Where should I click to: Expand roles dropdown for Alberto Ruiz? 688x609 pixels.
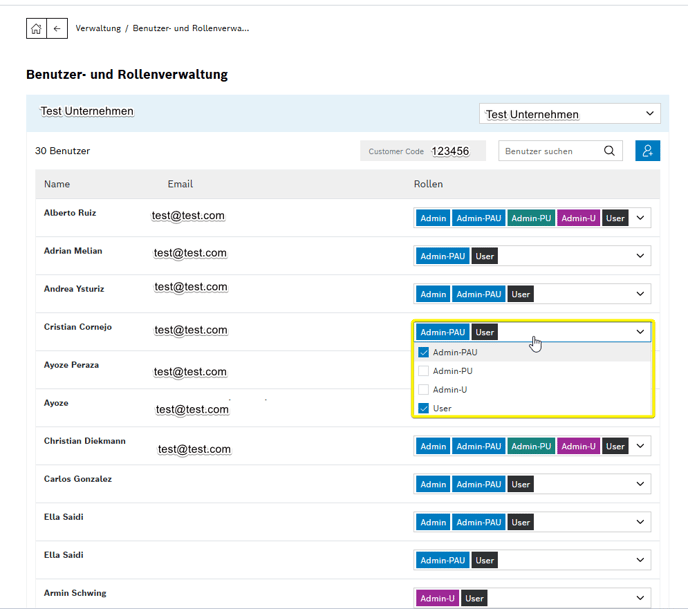coord(641,218)
